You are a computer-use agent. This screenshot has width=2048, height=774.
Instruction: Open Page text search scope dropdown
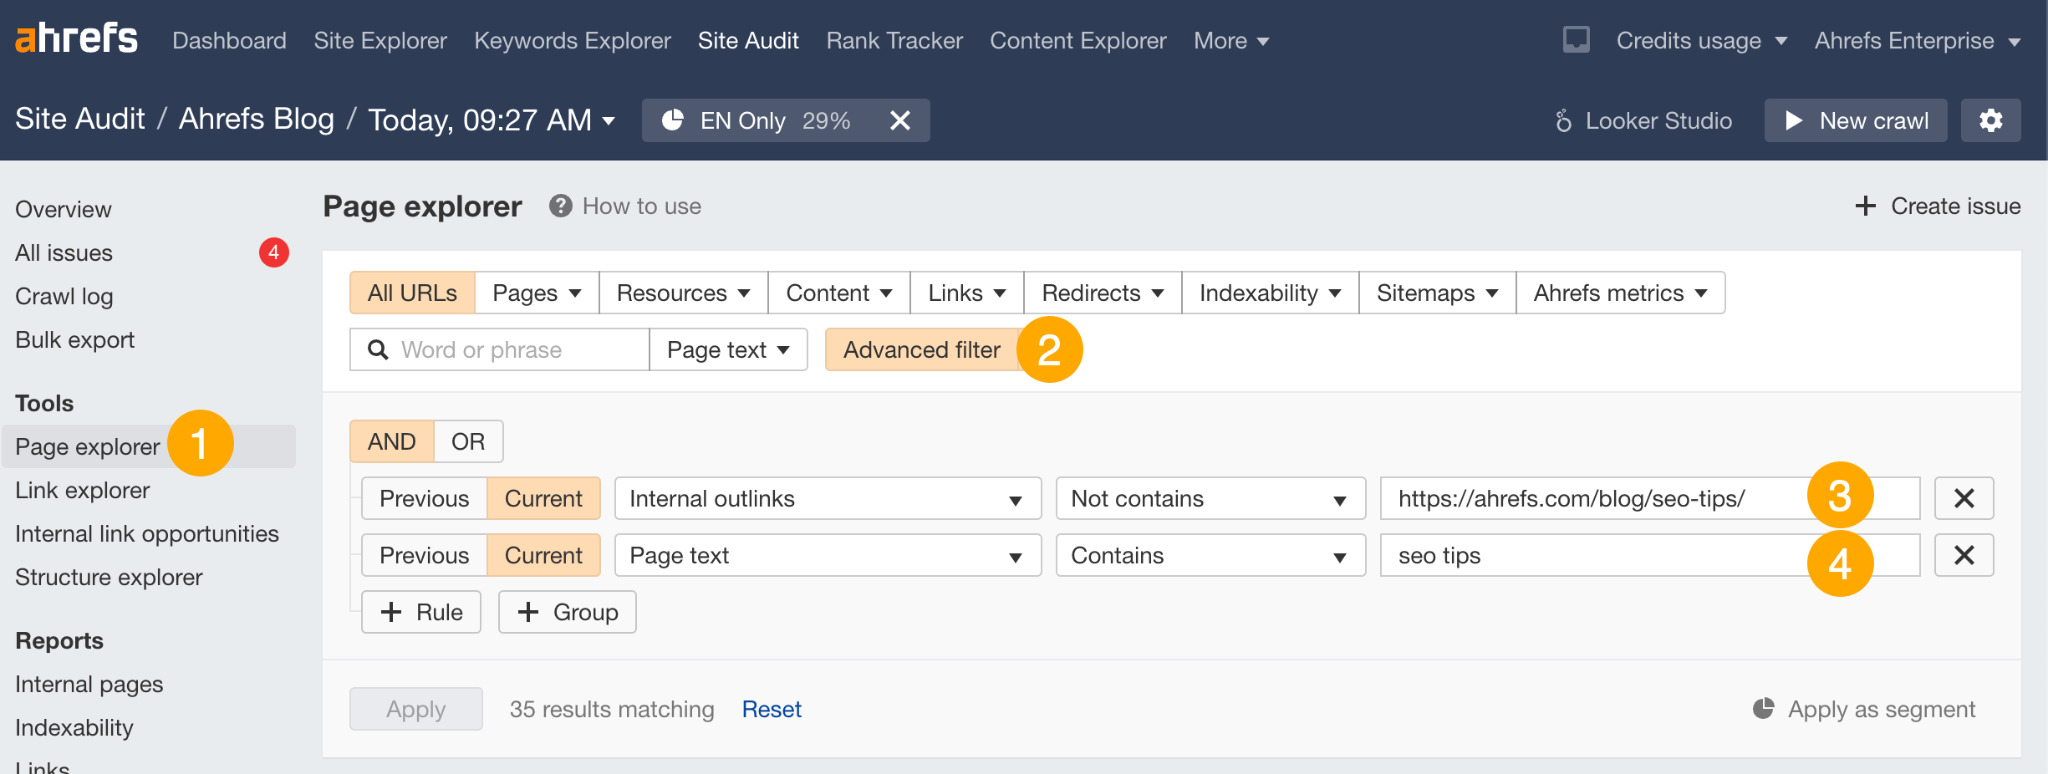click(x=728, y=350)
